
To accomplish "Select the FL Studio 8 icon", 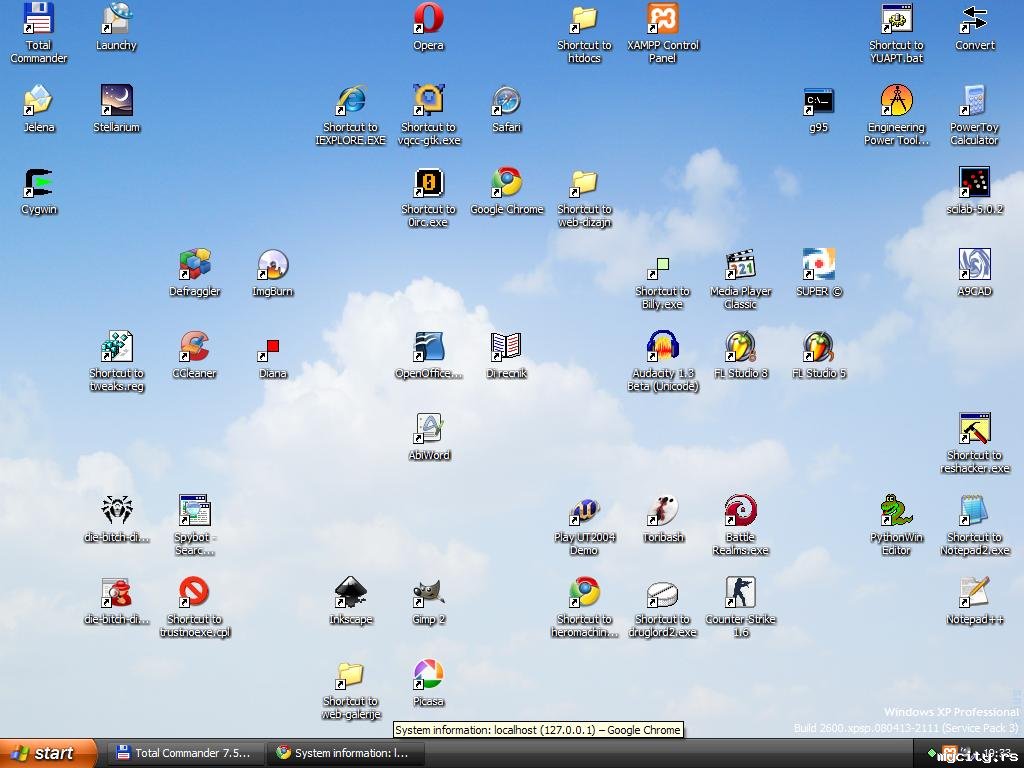I will 740,347.
